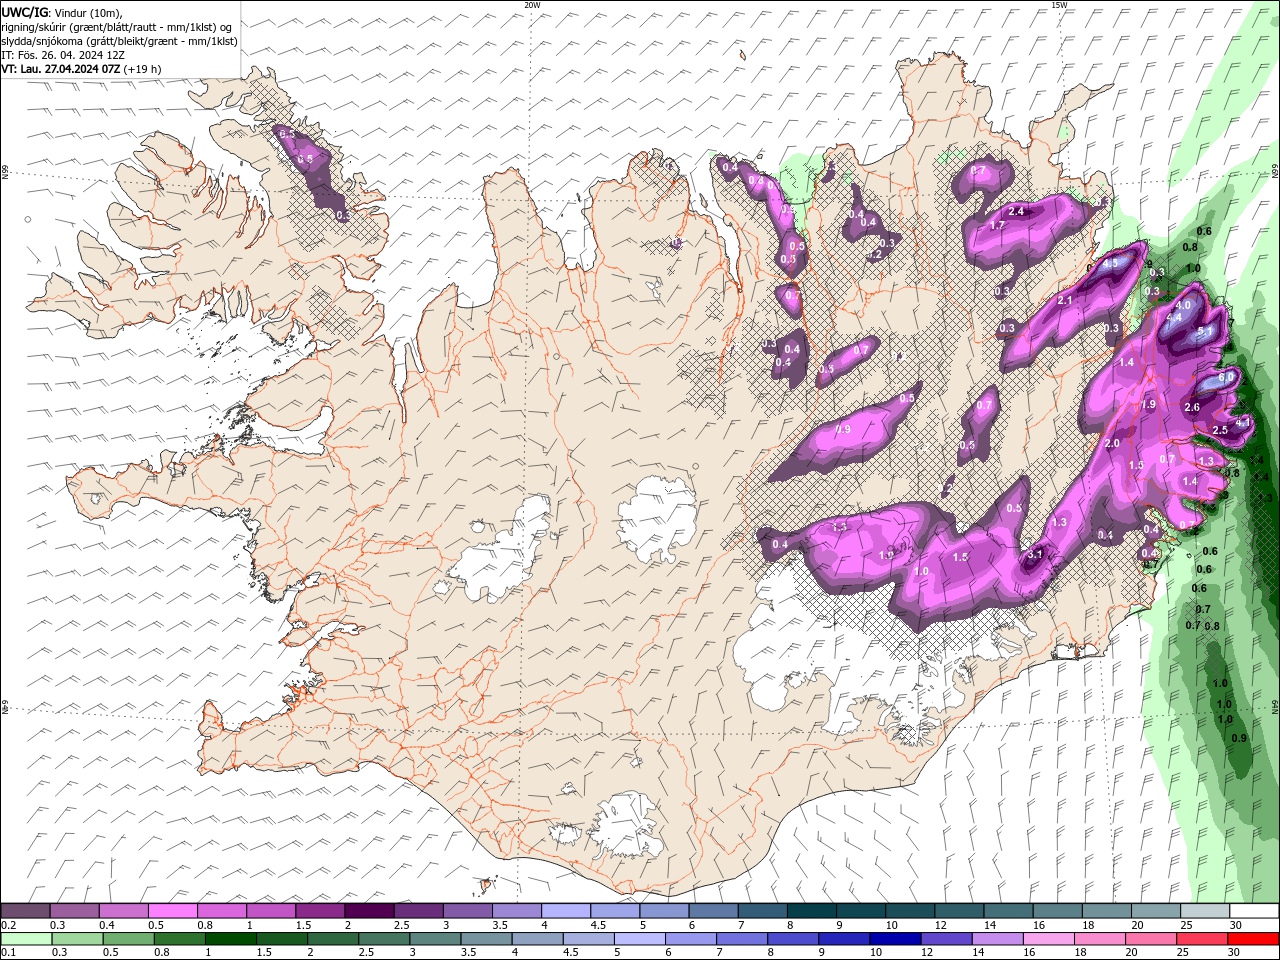
Task: Click the 3.1 precipitation value on map
Action: click(1036, 554)
